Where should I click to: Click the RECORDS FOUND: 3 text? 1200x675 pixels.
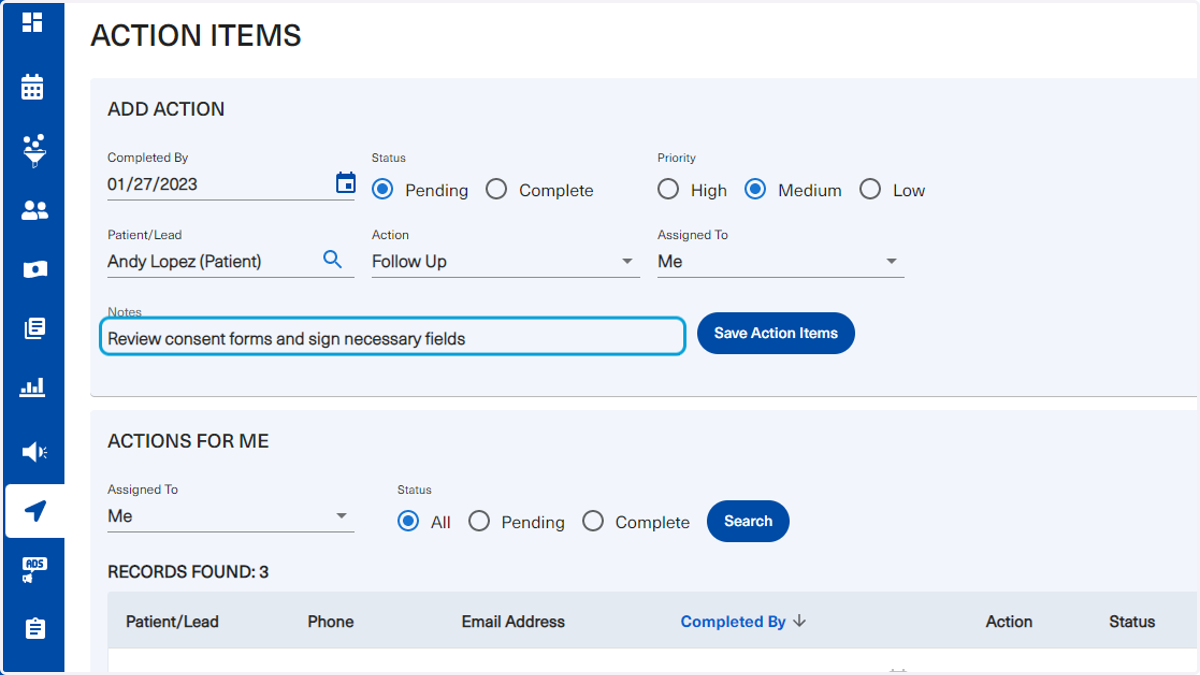click(188, 572)
